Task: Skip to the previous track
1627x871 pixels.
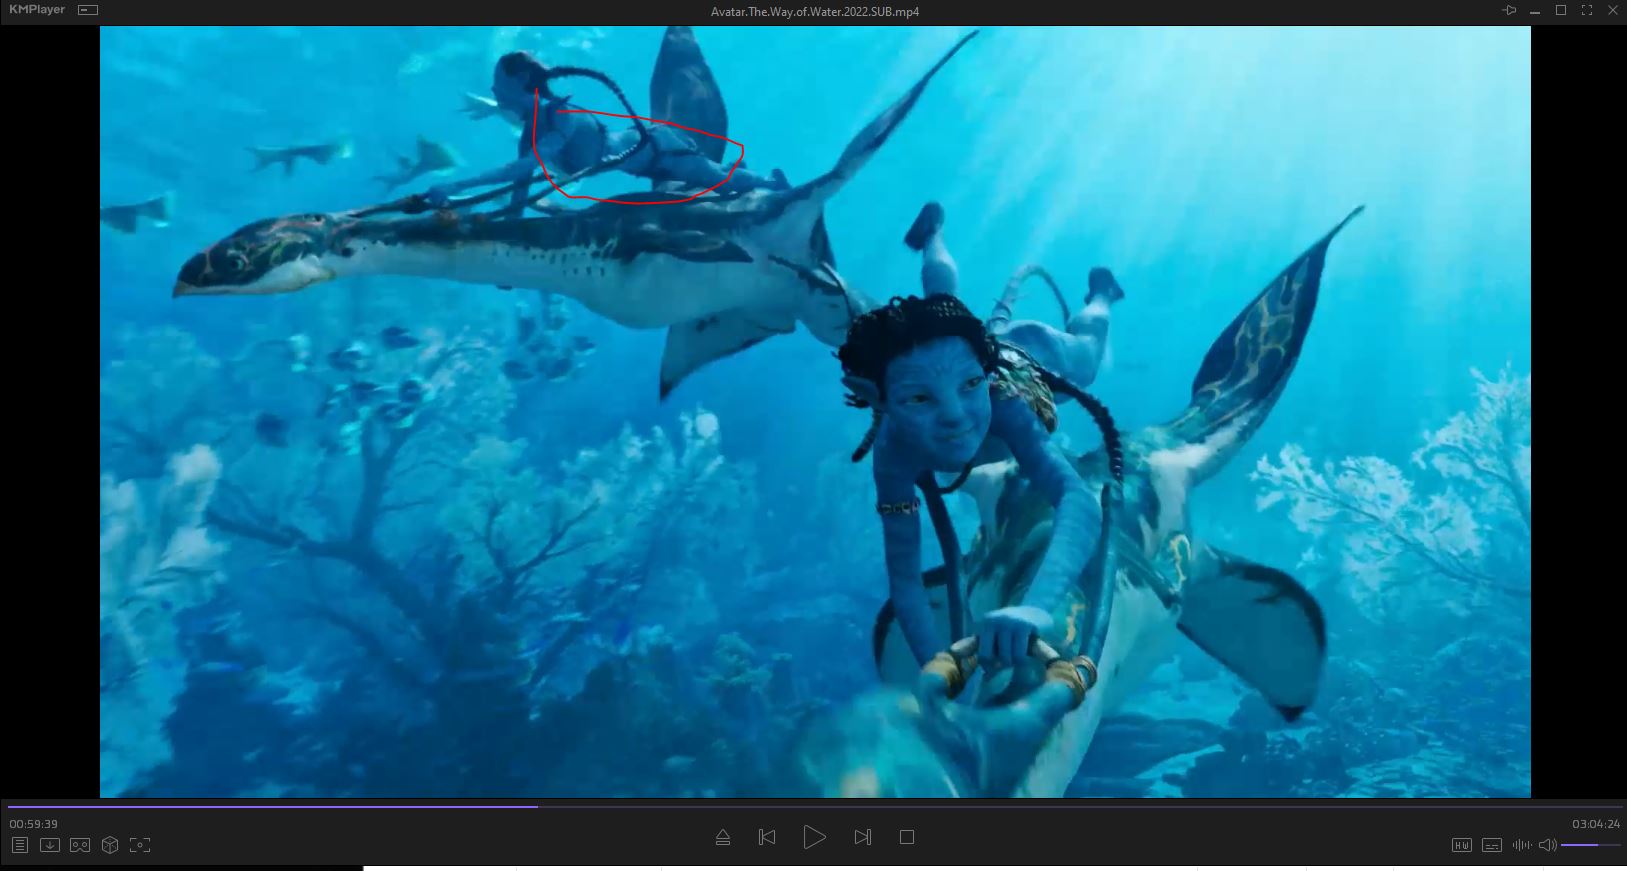Action: coord(767,837)
